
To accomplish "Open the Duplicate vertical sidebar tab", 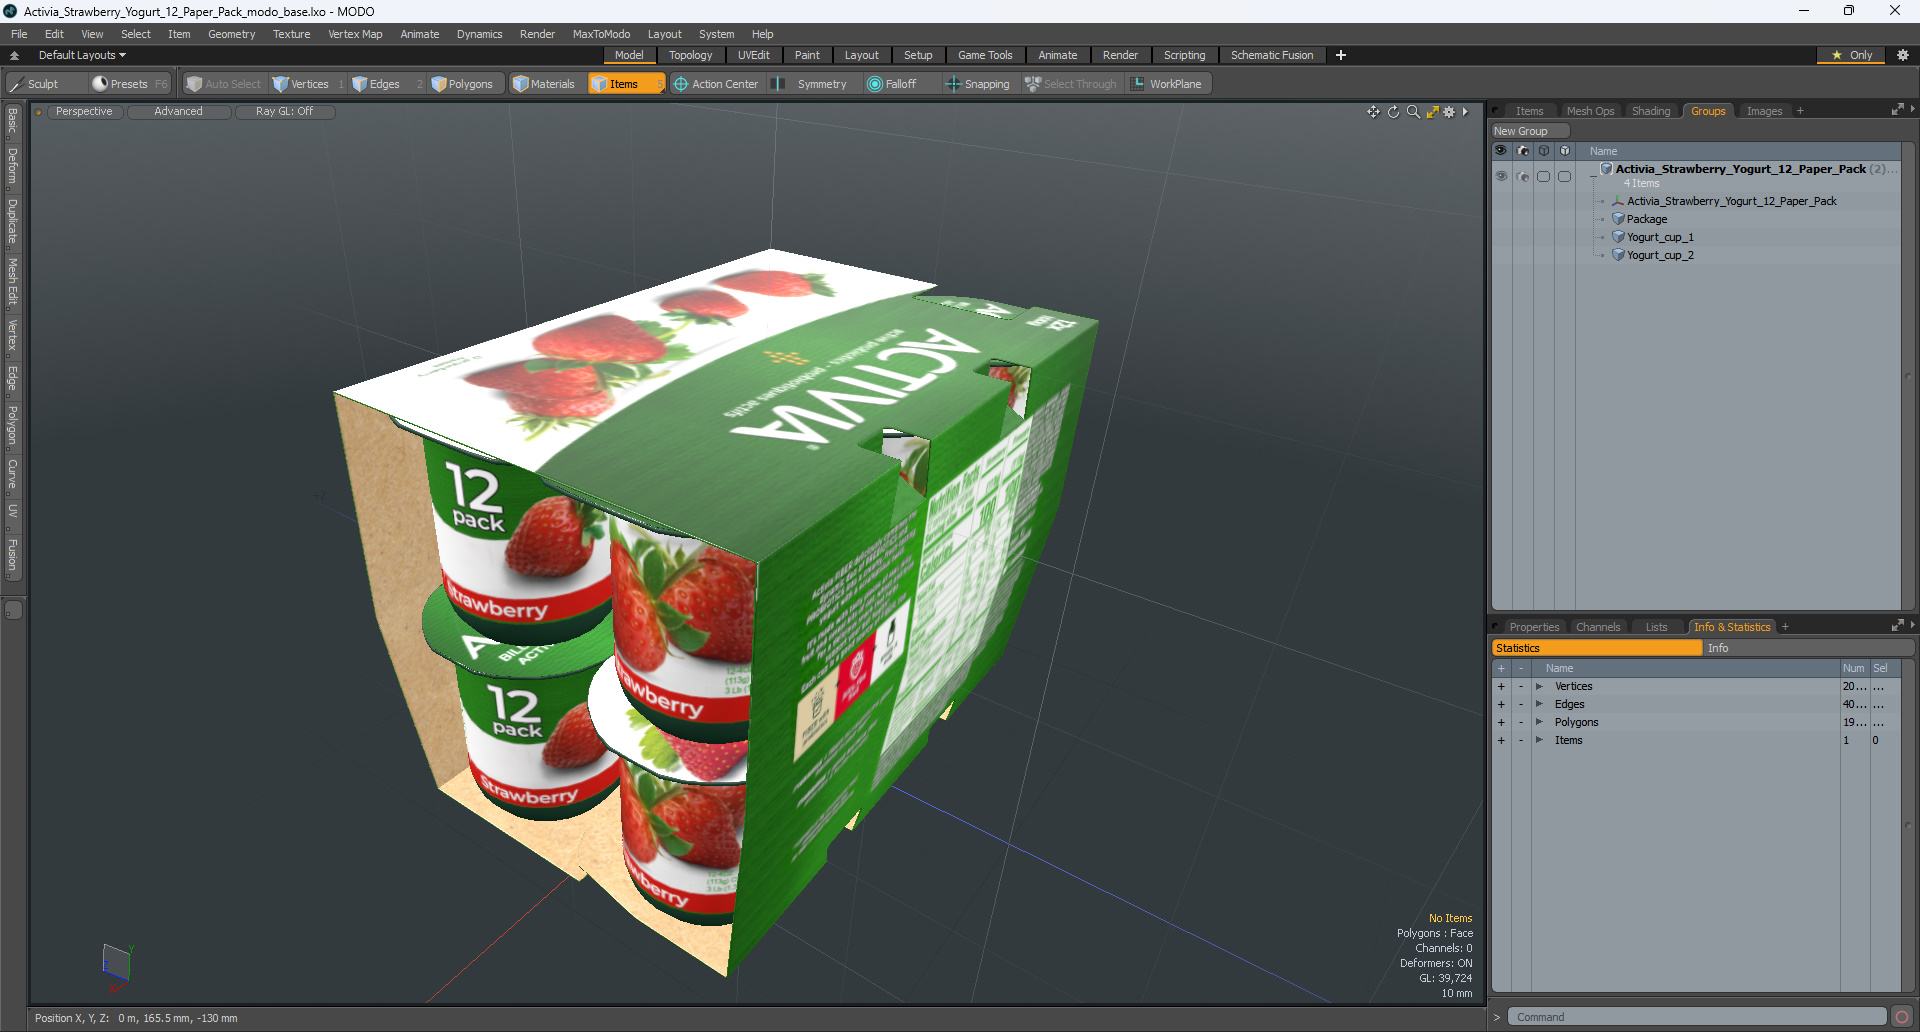I will tap(12, 221).
